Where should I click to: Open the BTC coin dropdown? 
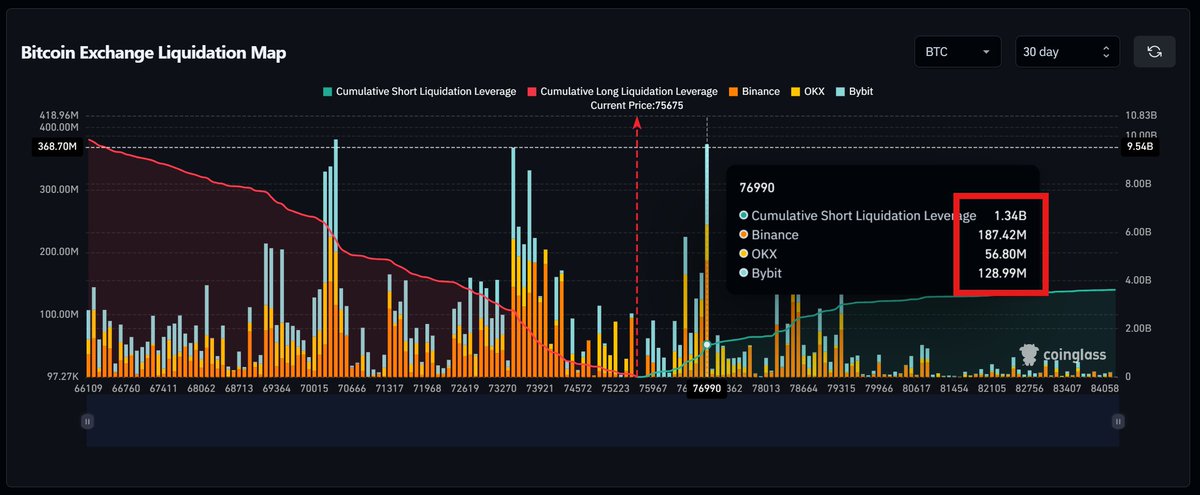click(958, 52)
